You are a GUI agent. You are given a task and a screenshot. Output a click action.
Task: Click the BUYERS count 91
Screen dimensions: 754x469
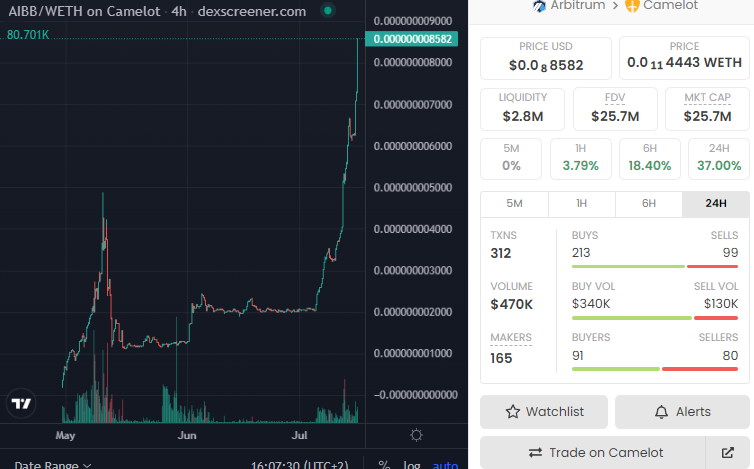click(x=578, y=355)
